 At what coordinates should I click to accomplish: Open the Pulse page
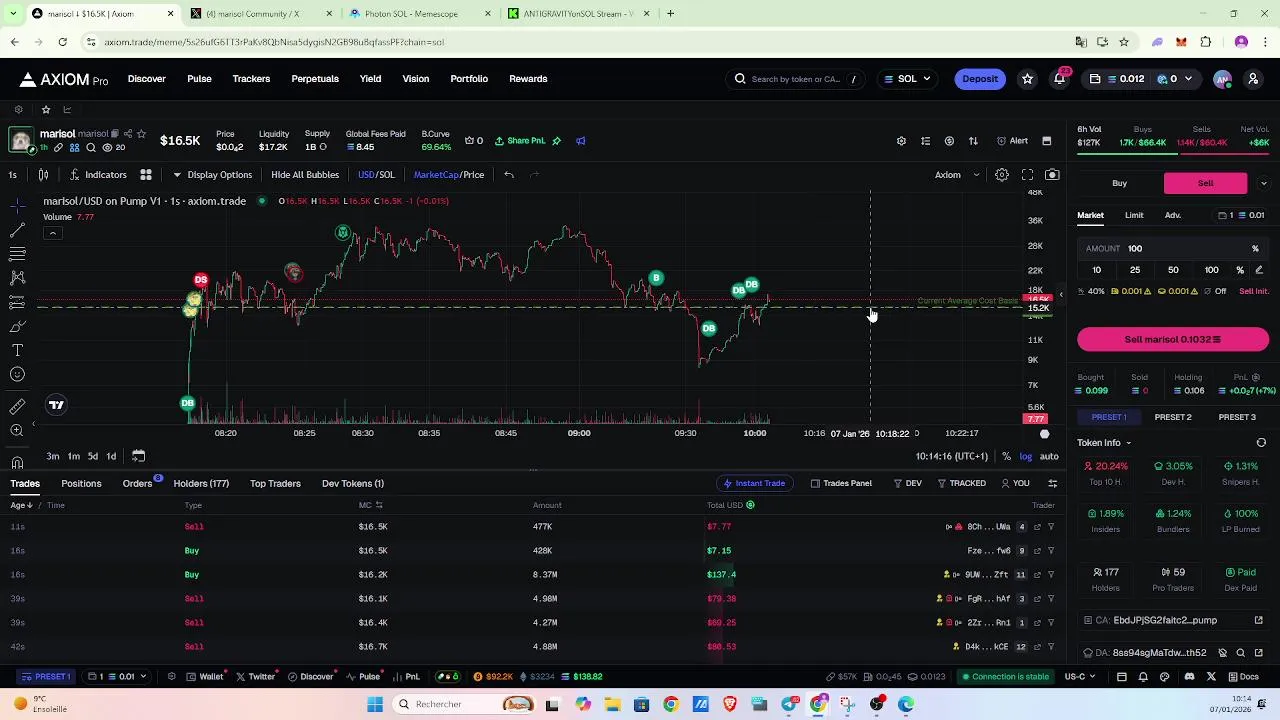point(199,79)
